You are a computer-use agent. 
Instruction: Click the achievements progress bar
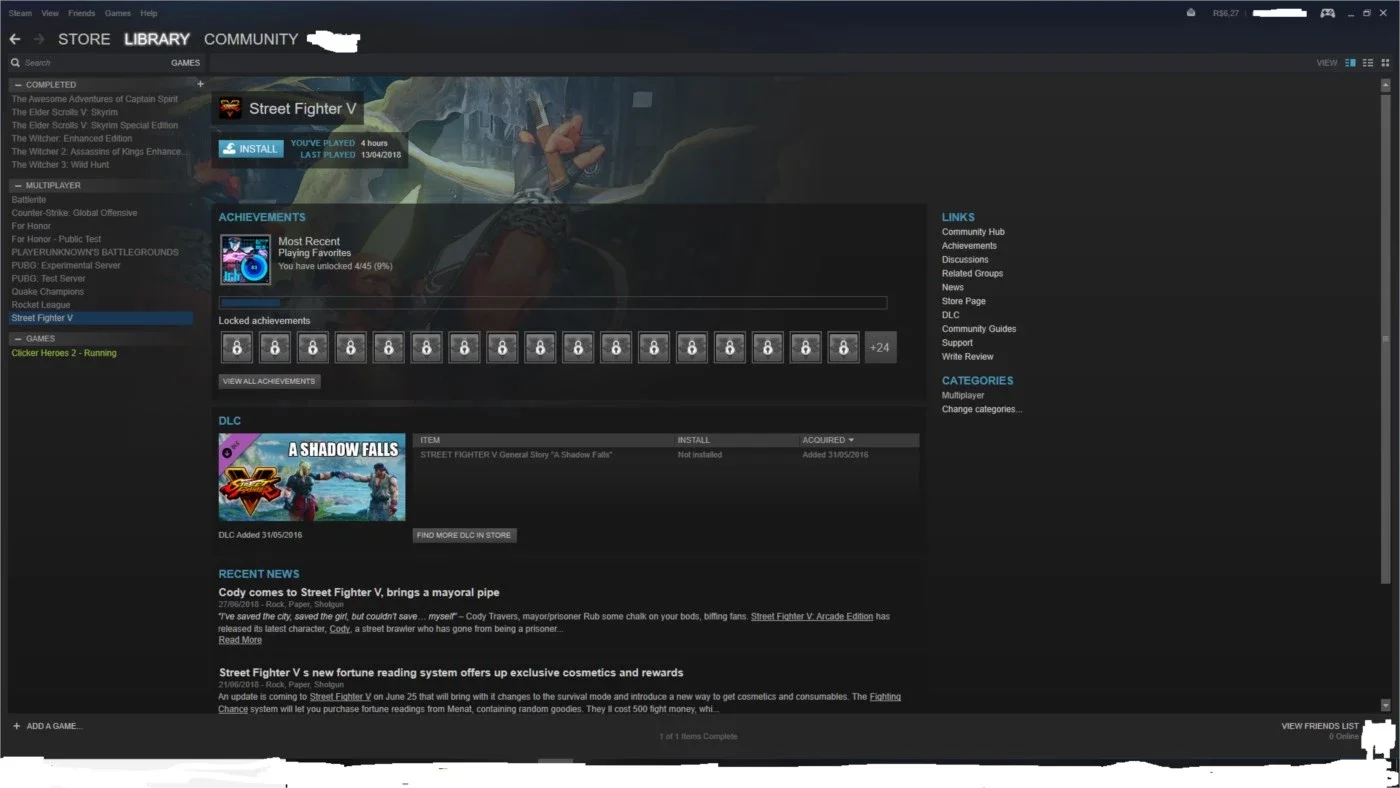pos(553,303)
